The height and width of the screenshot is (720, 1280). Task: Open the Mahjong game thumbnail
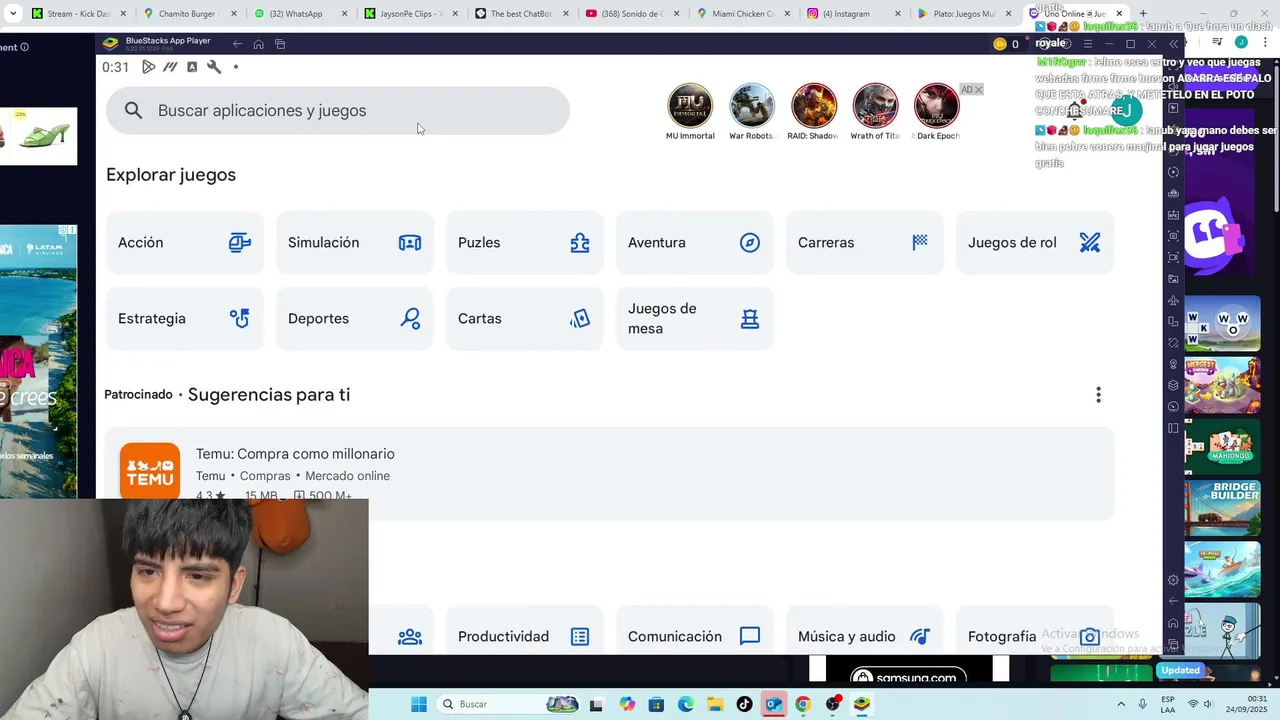click(1222, 446)
